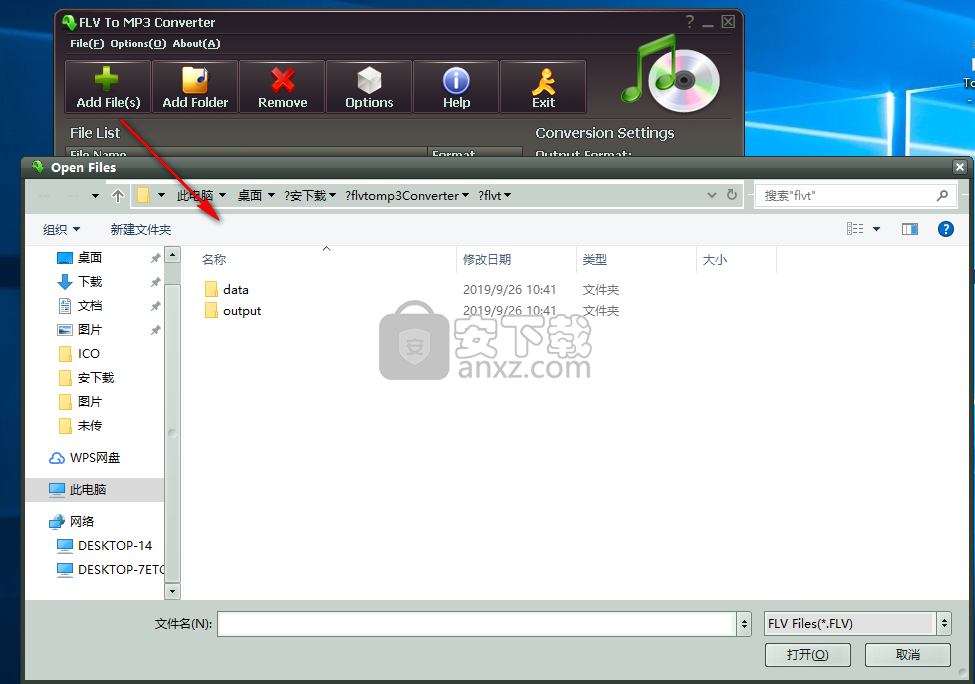Open the file name combo box arrow
The height and width of the screenshot is (684, 975).
click(x=744, y=624)
